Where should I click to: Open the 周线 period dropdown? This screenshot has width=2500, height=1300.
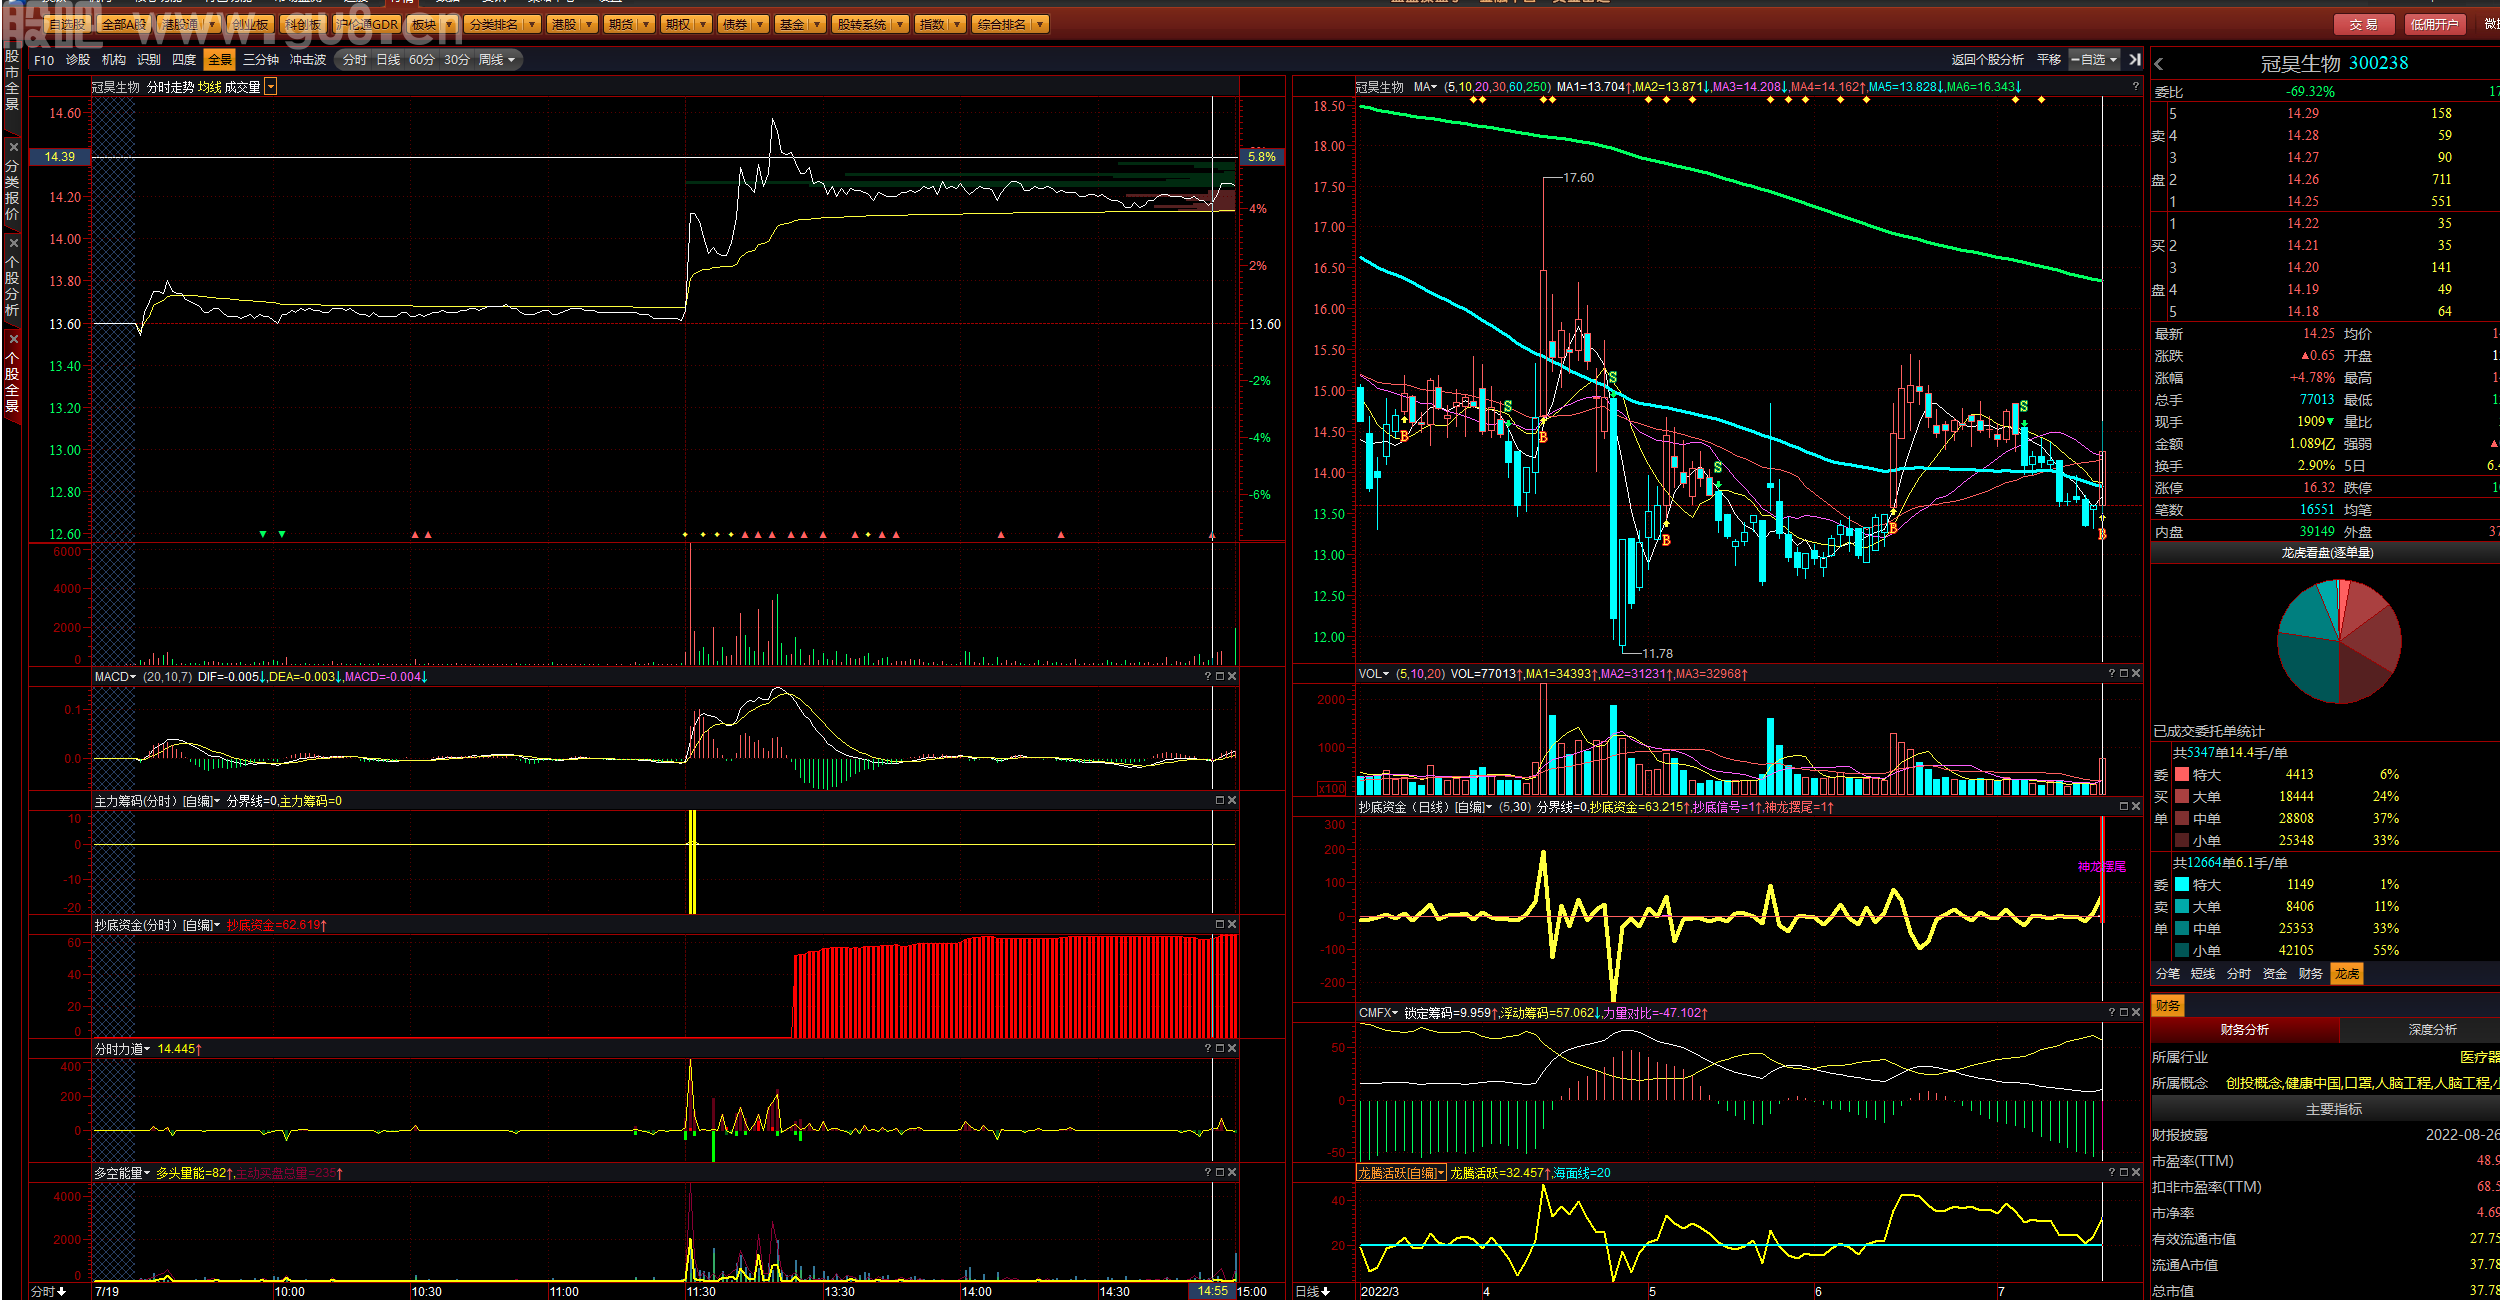click(497, 60)
